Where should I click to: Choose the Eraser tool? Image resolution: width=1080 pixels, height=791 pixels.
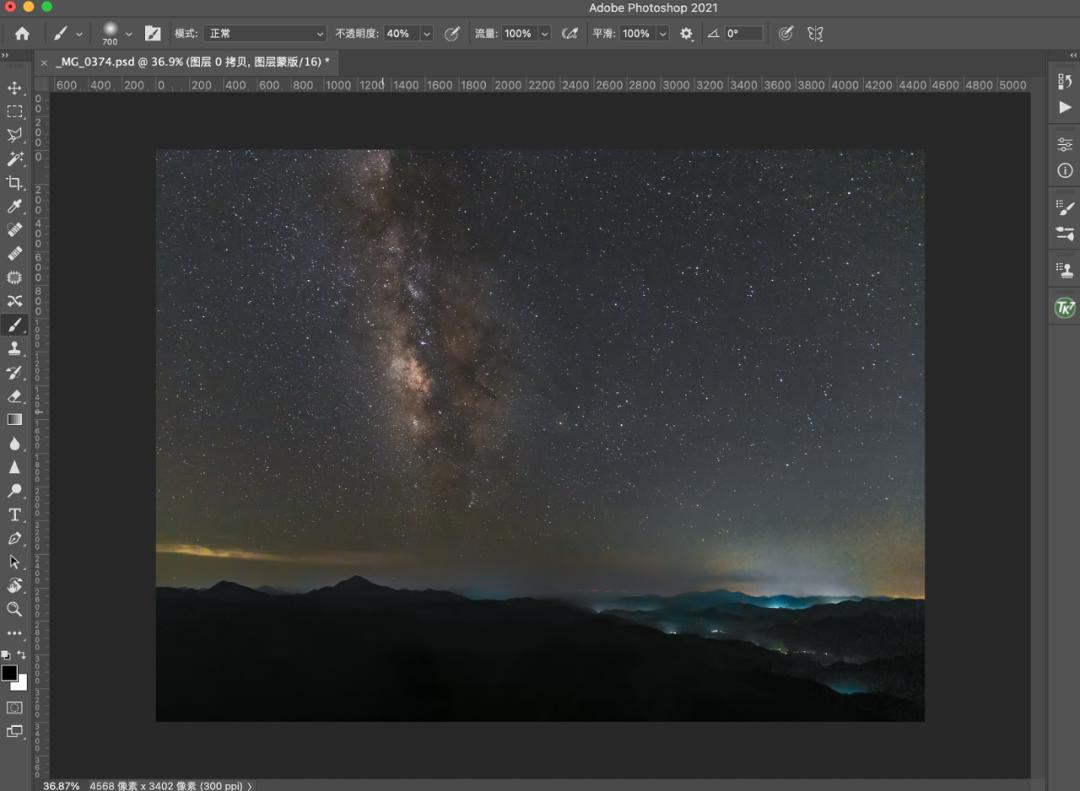tap(14, 396)
